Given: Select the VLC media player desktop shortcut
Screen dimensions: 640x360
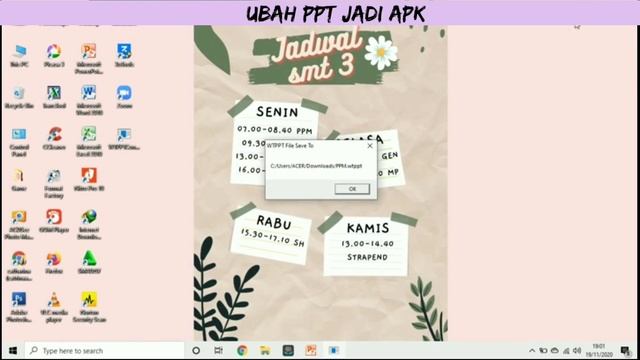Looking at the screenshot, I should (54, 307).
